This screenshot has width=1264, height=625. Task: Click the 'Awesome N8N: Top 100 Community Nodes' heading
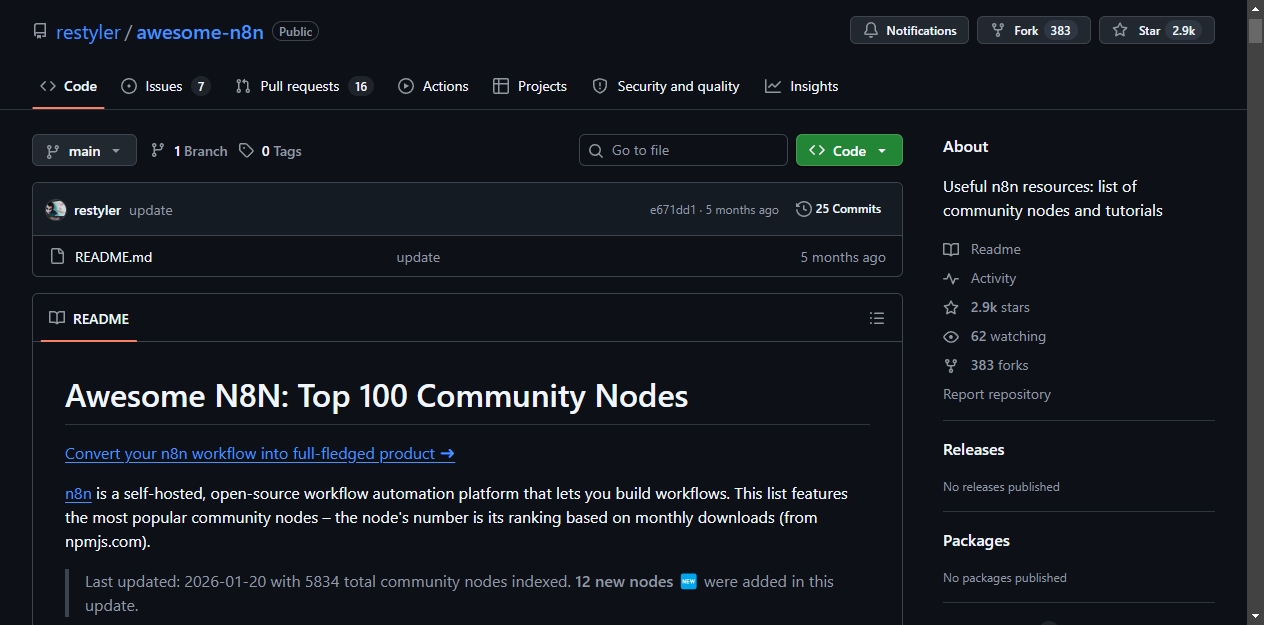tap(376, 396)
